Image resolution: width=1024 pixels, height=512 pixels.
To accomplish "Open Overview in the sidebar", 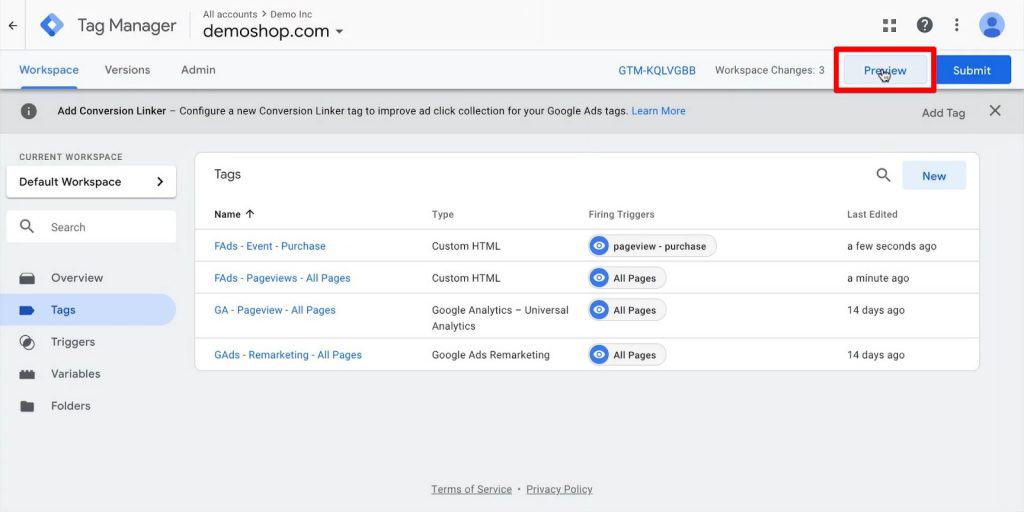I will [x=77, y=278].
